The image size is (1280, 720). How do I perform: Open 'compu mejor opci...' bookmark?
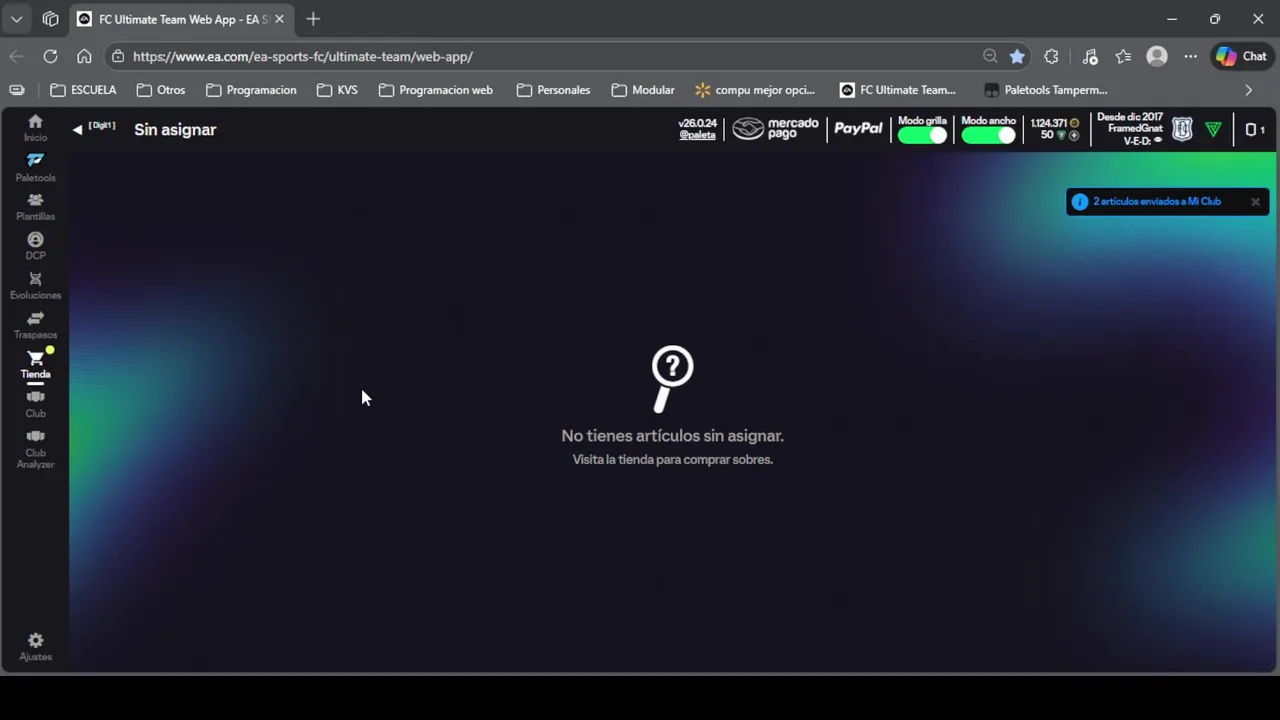[x=755, y=90]
